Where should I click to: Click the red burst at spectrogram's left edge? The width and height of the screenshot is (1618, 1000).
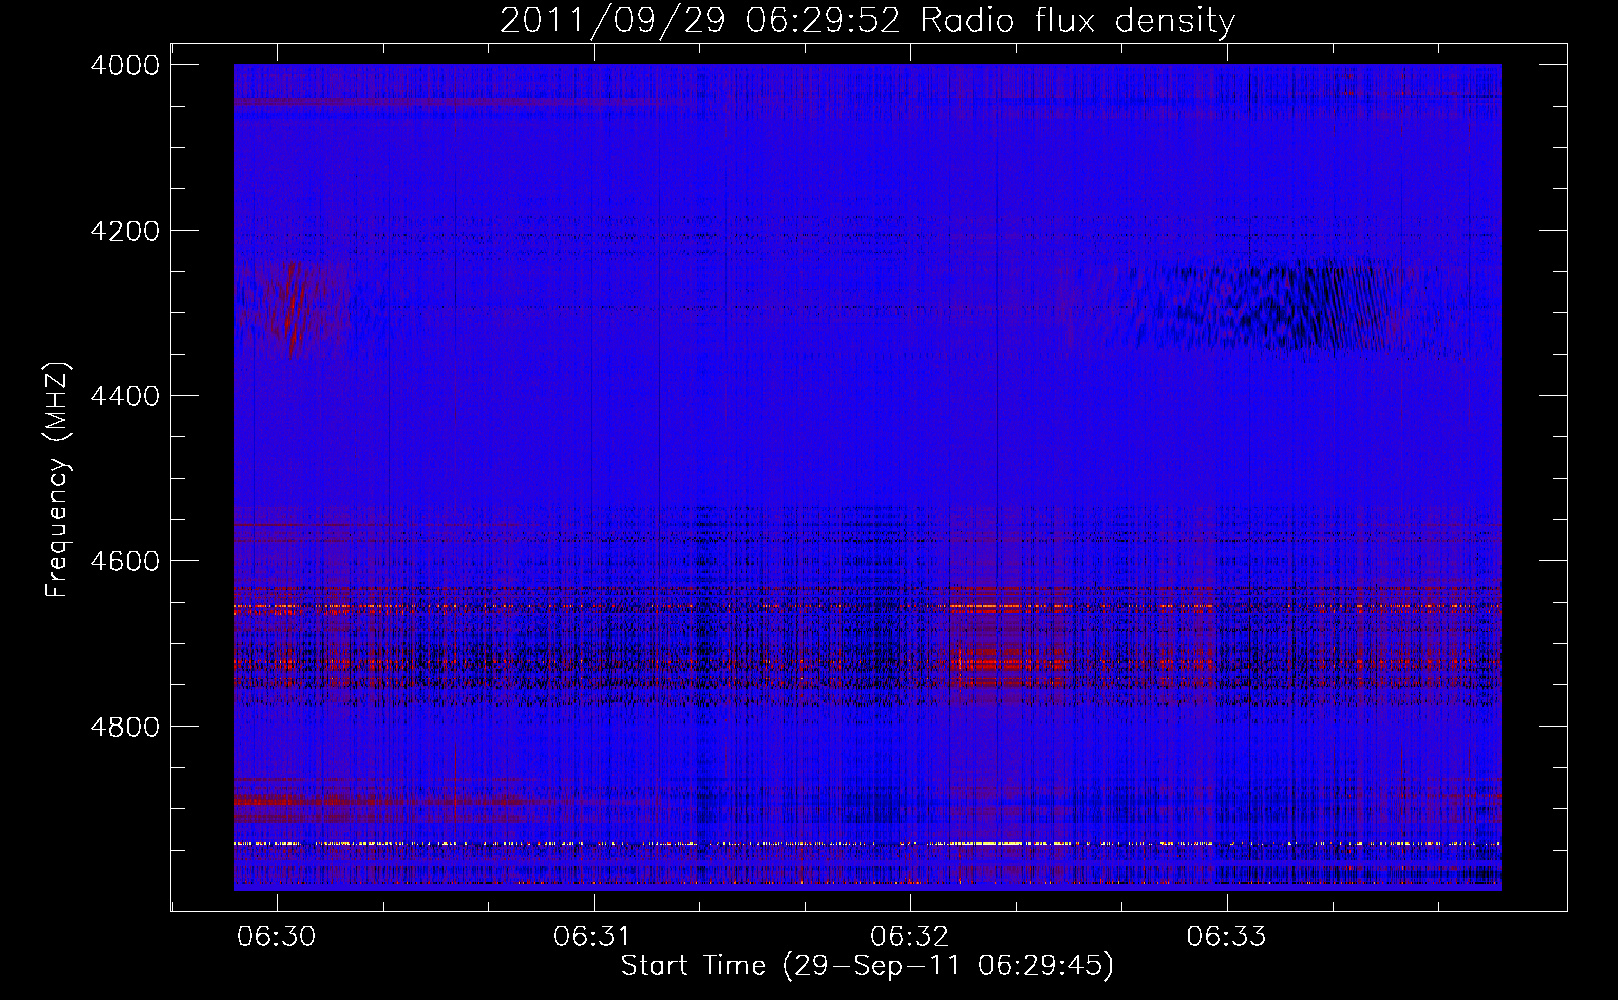click(x=290, y=308)
